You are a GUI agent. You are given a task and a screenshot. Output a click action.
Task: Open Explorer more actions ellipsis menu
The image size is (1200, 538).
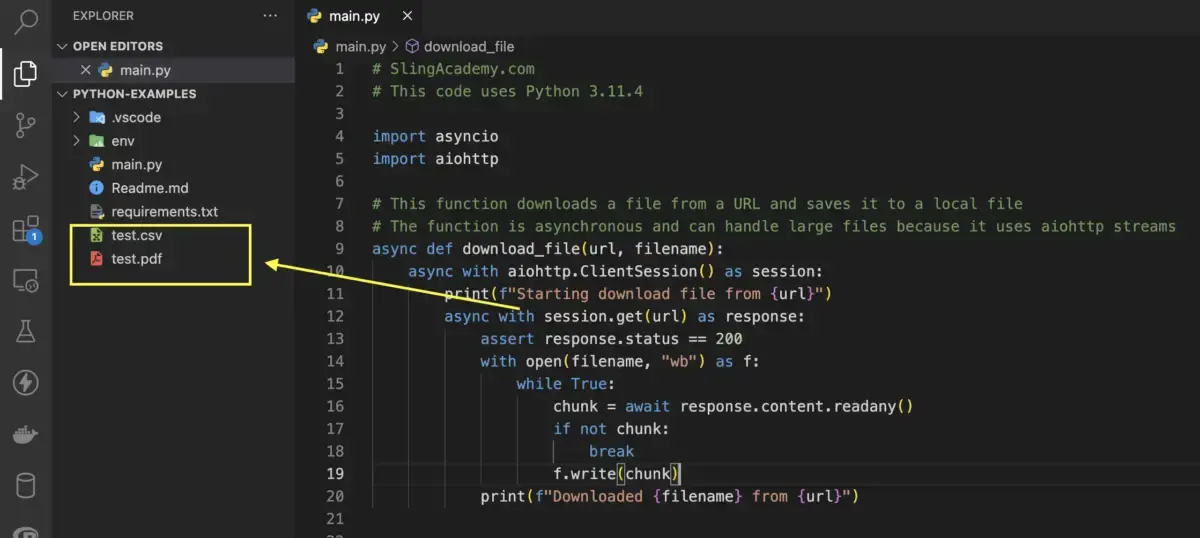tap(270, 16)
